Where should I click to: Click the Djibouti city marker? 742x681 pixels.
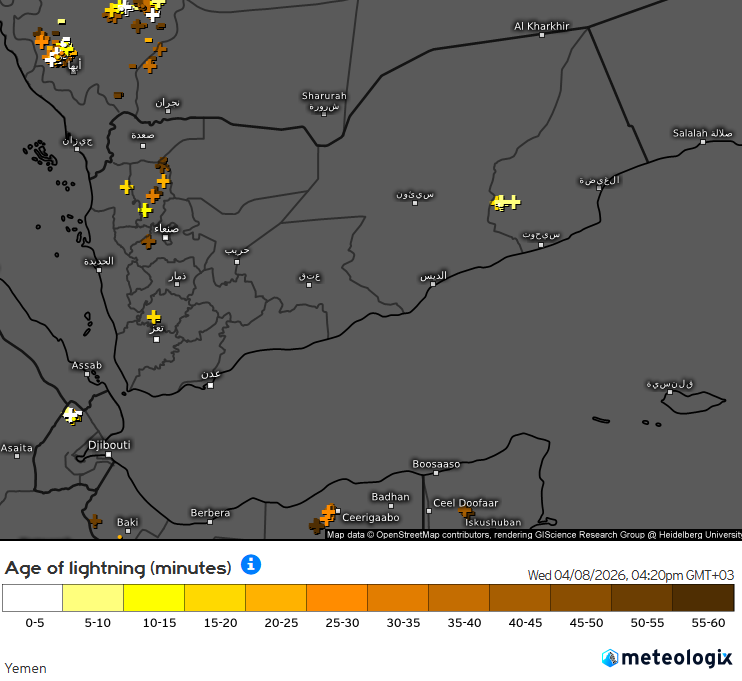(108, 454)
